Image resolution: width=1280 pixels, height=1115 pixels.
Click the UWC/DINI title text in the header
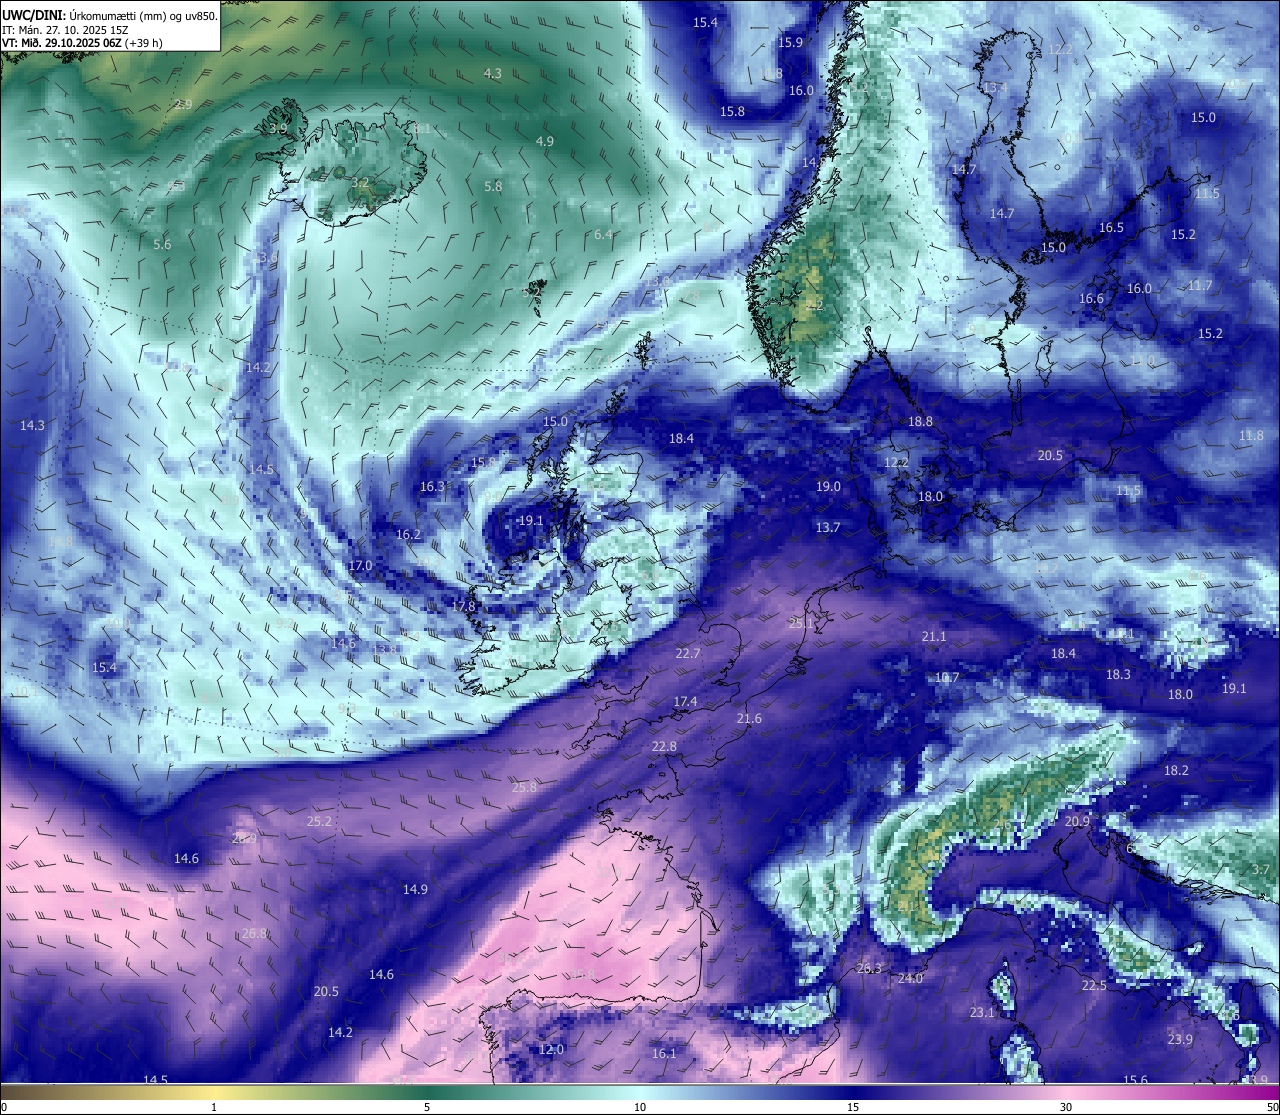[34, 16]
